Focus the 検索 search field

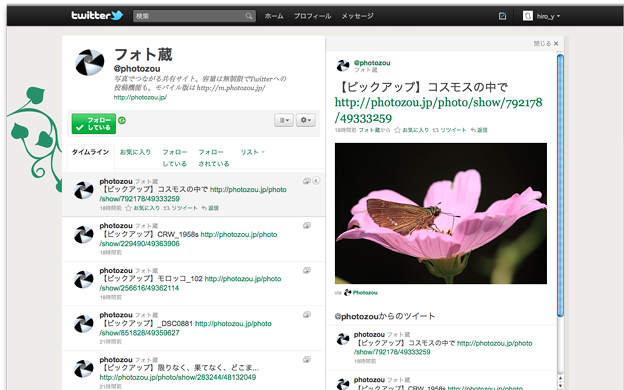coord(194,16)
